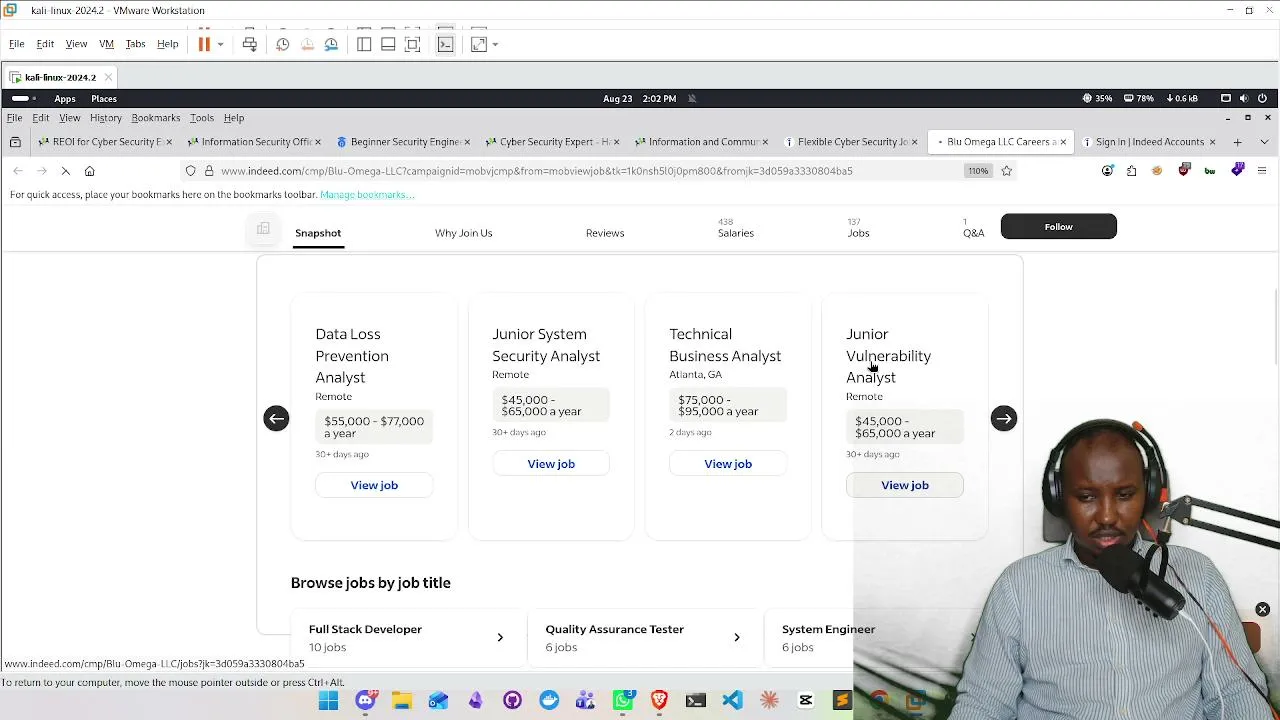Viewport: 1280px width, 720px height.
Task: Open Docker Desktop from taskbar
Action: (x=549, y=701)
